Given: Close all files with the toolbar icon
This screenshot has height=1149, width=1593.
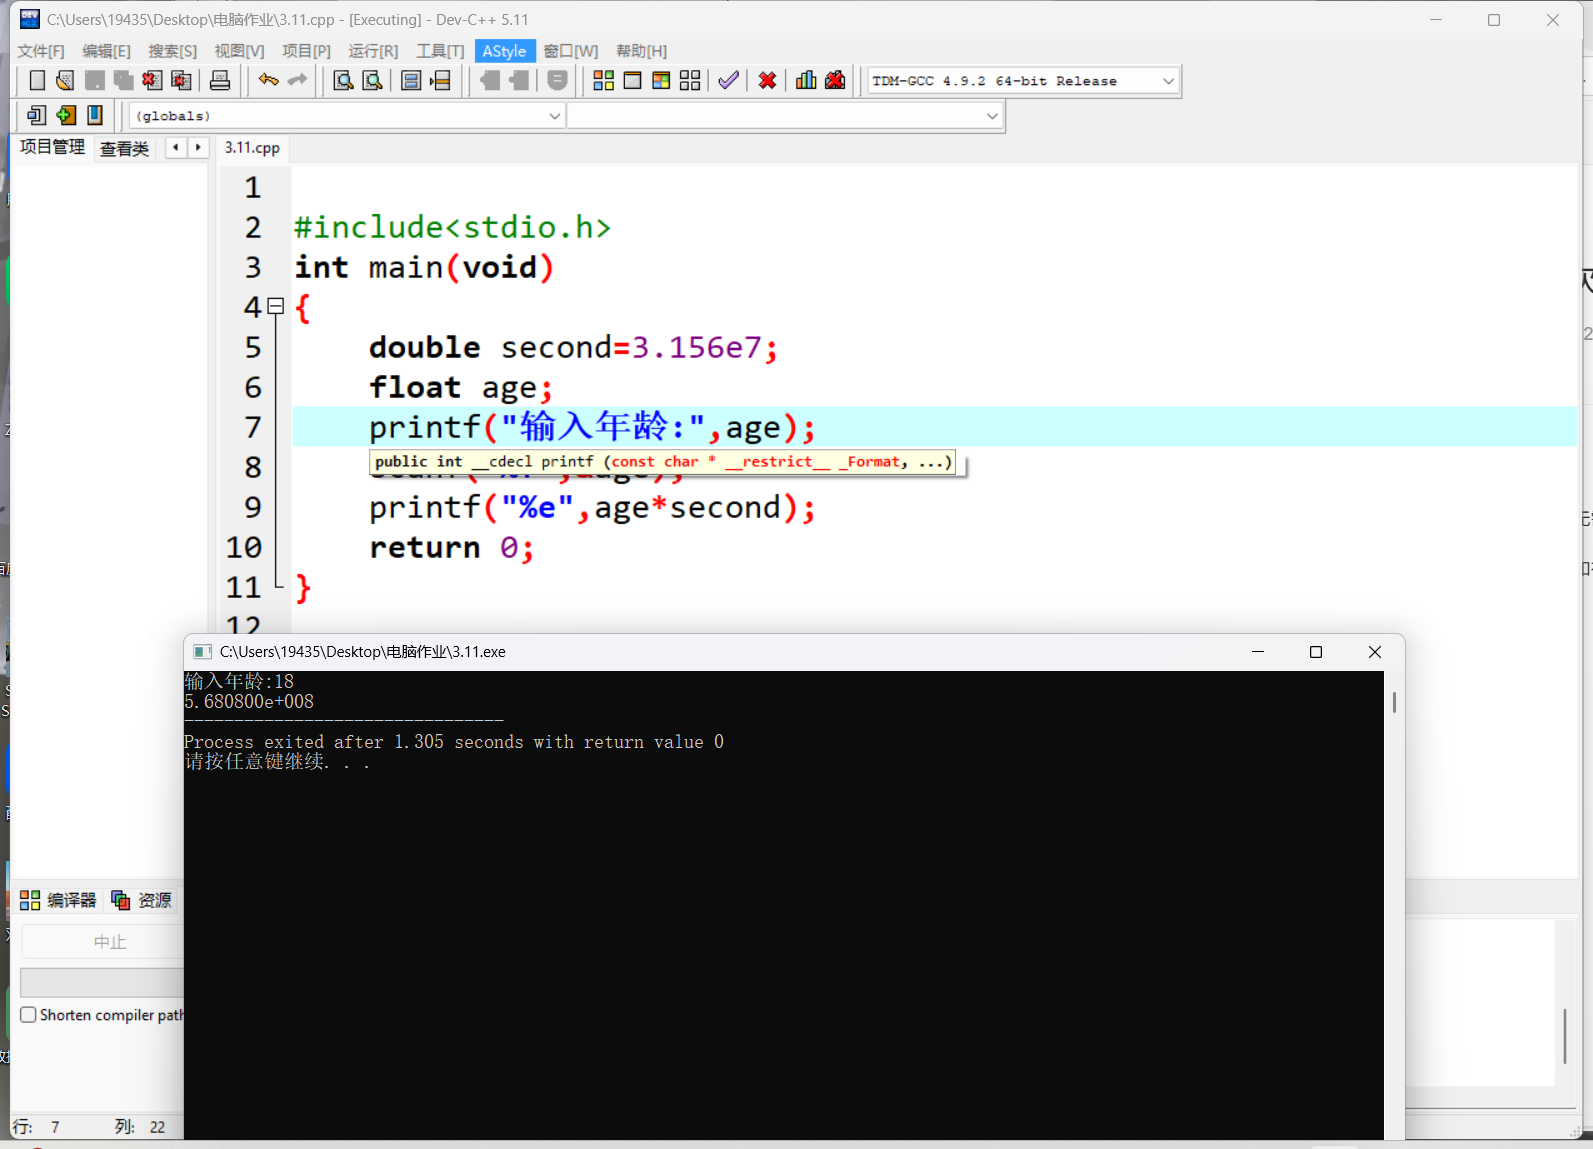Looking at the screenshot, I should pyautogui.click(x=181, y=81).
